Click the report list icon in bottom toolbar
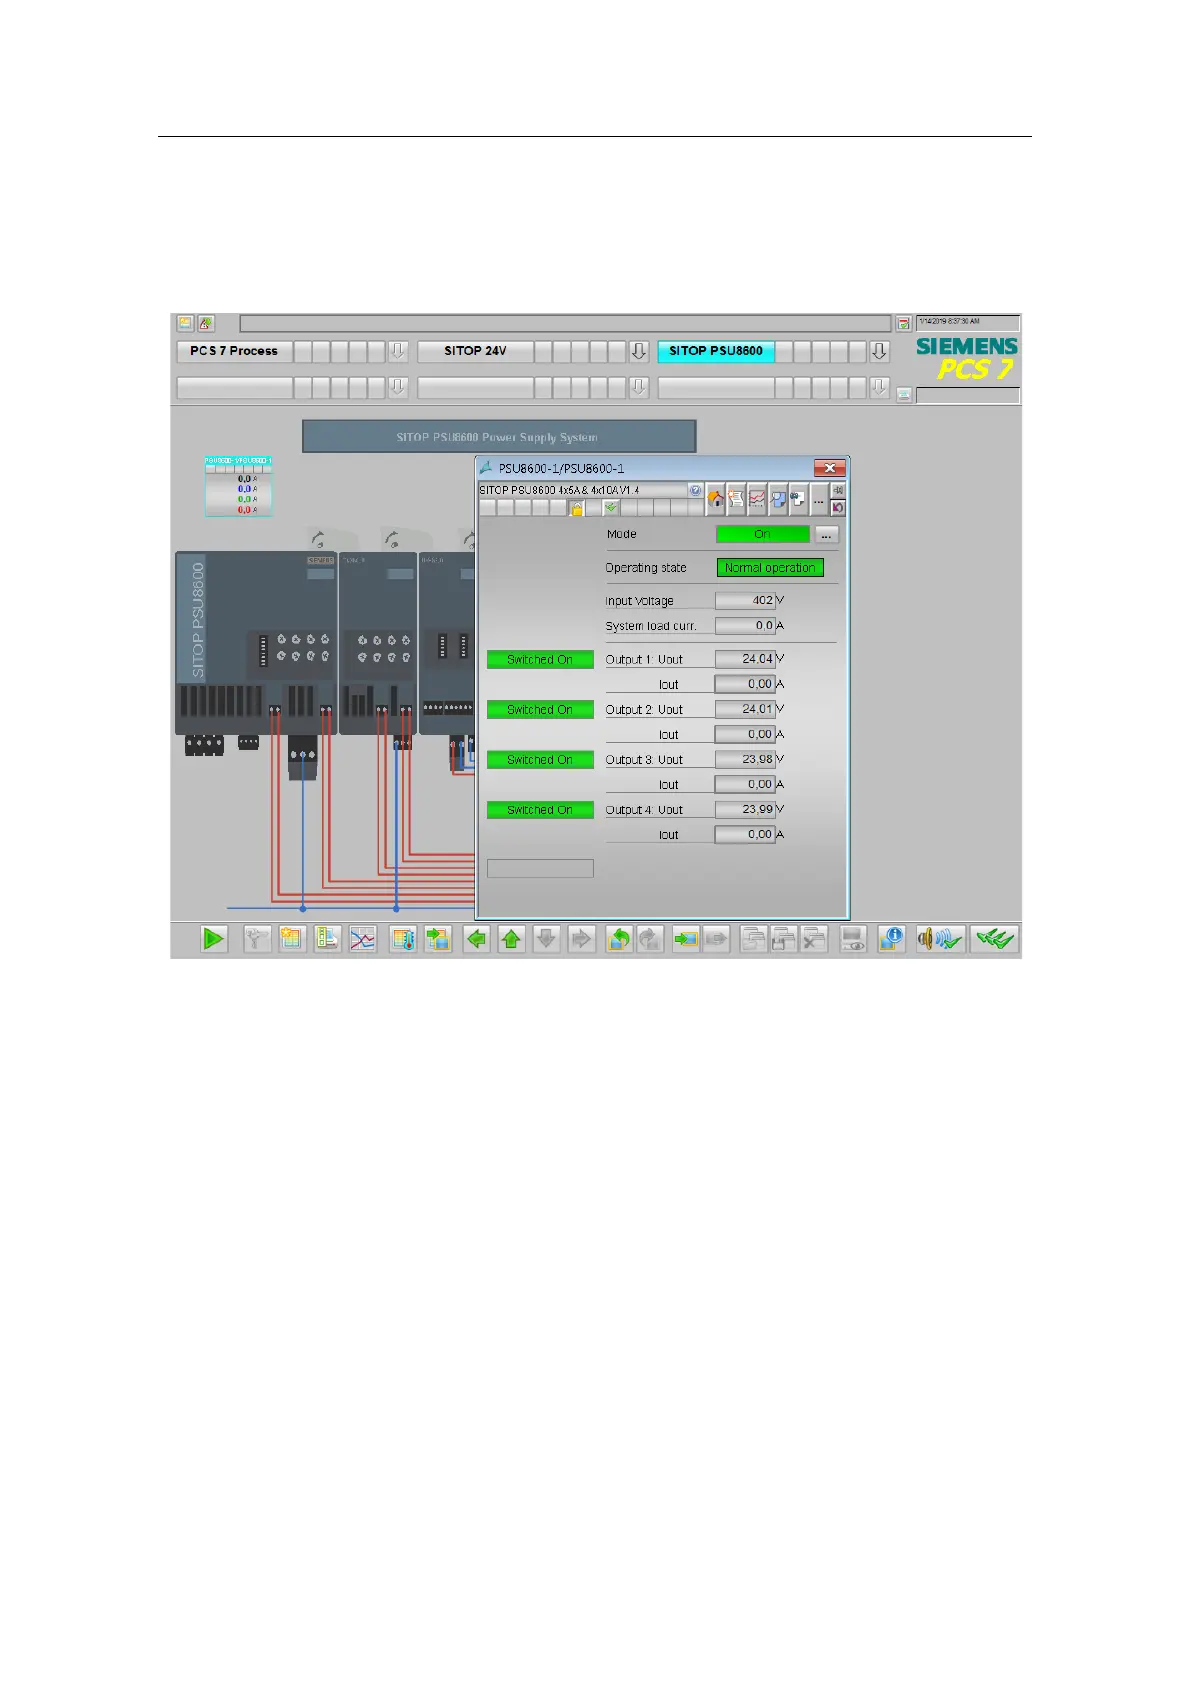Image resolution: width=1191 pixels, height=1684 pixels. point(327,939)
